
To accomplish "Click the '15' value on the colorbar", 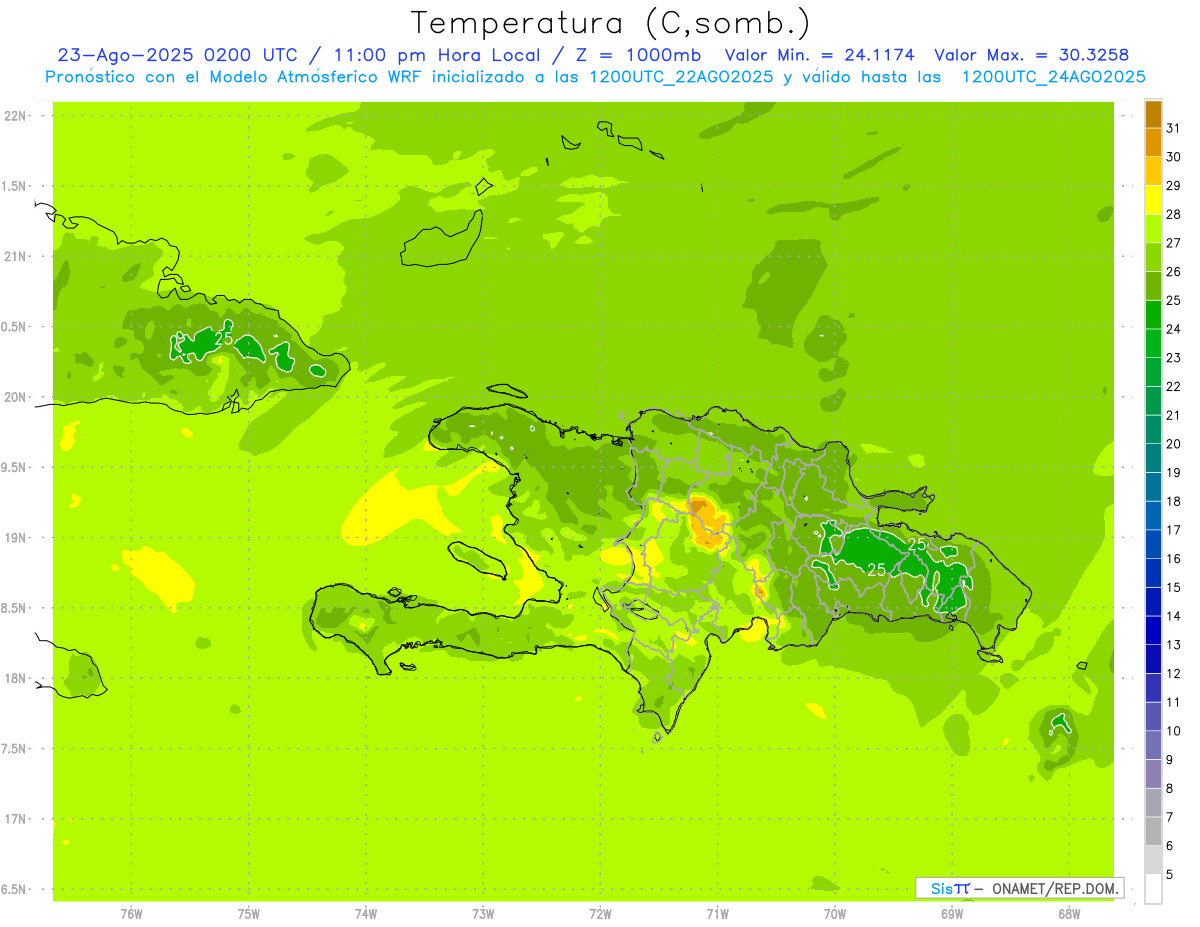I will click(x=1174, y=587).
